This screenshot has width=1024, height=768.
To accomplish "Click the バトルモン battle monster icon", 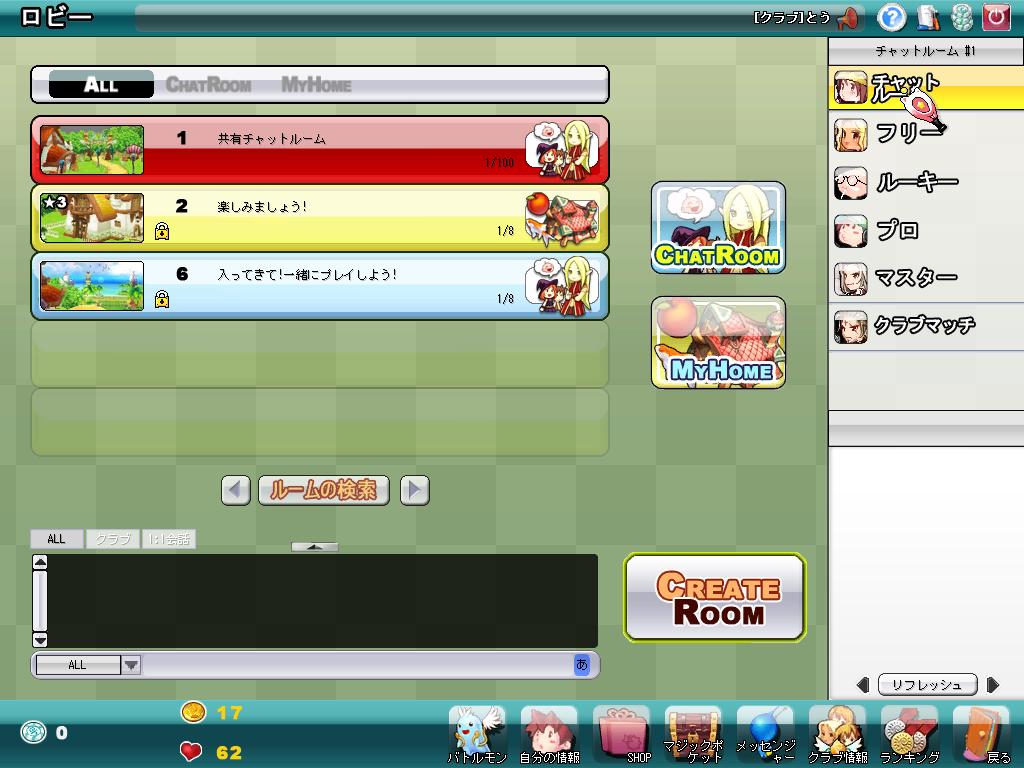I will pos(477,733).
